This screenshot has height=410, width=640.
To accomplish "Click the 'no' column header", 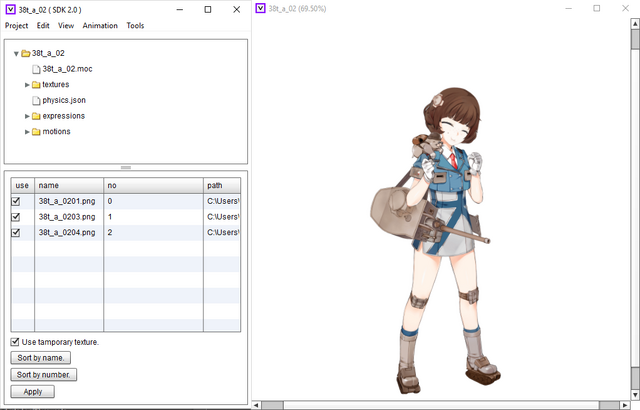I will coord(153,186).
